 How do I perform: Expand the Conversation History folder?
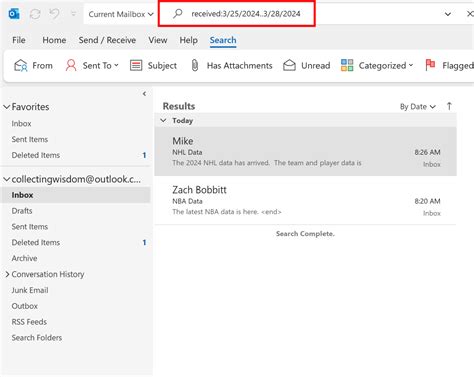click(x=7, y=274)
